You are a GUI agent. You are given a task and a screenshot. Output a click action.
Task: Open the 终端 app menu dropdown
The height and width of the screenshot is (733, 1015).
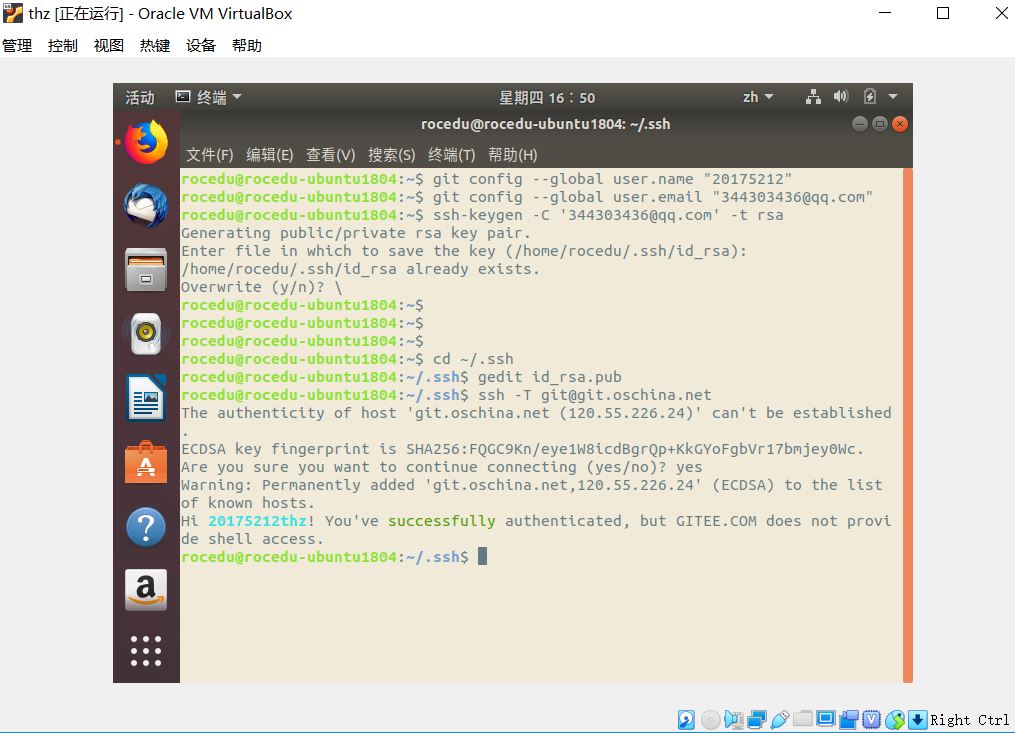click(x=208, y=97)
